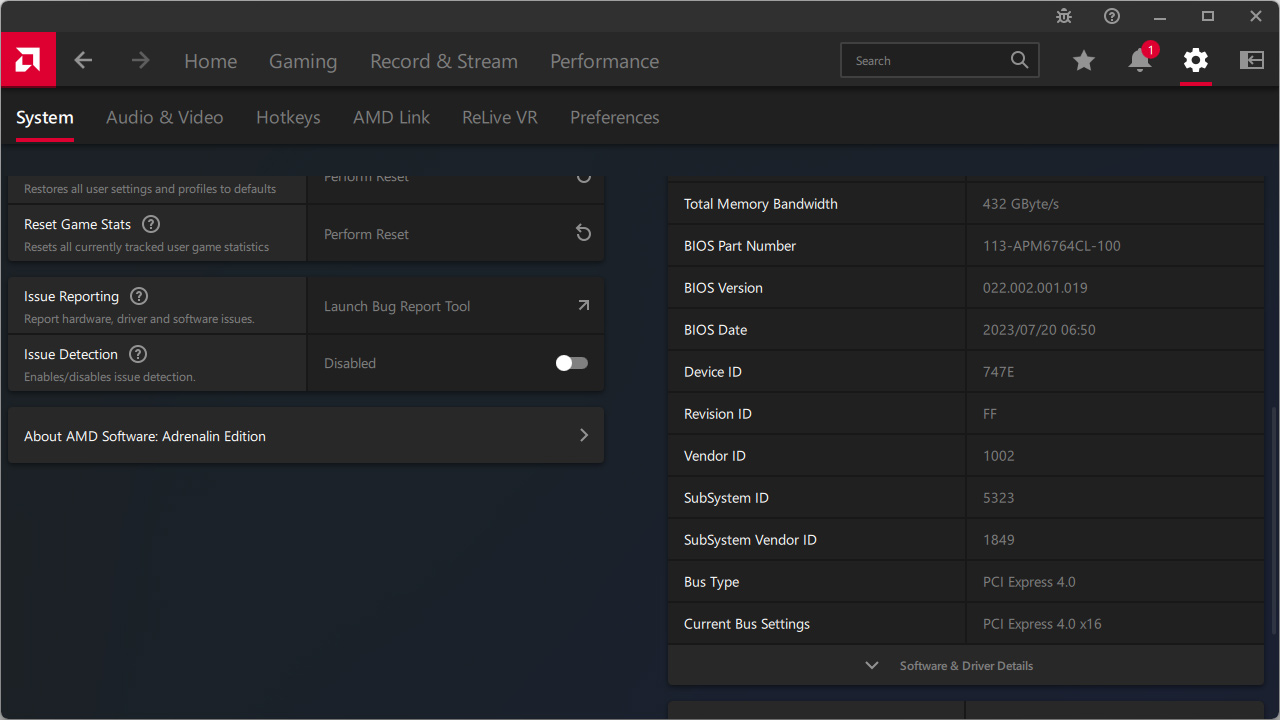Open the Hotkeys tab

pyautogui.click(x=288, y=118)
